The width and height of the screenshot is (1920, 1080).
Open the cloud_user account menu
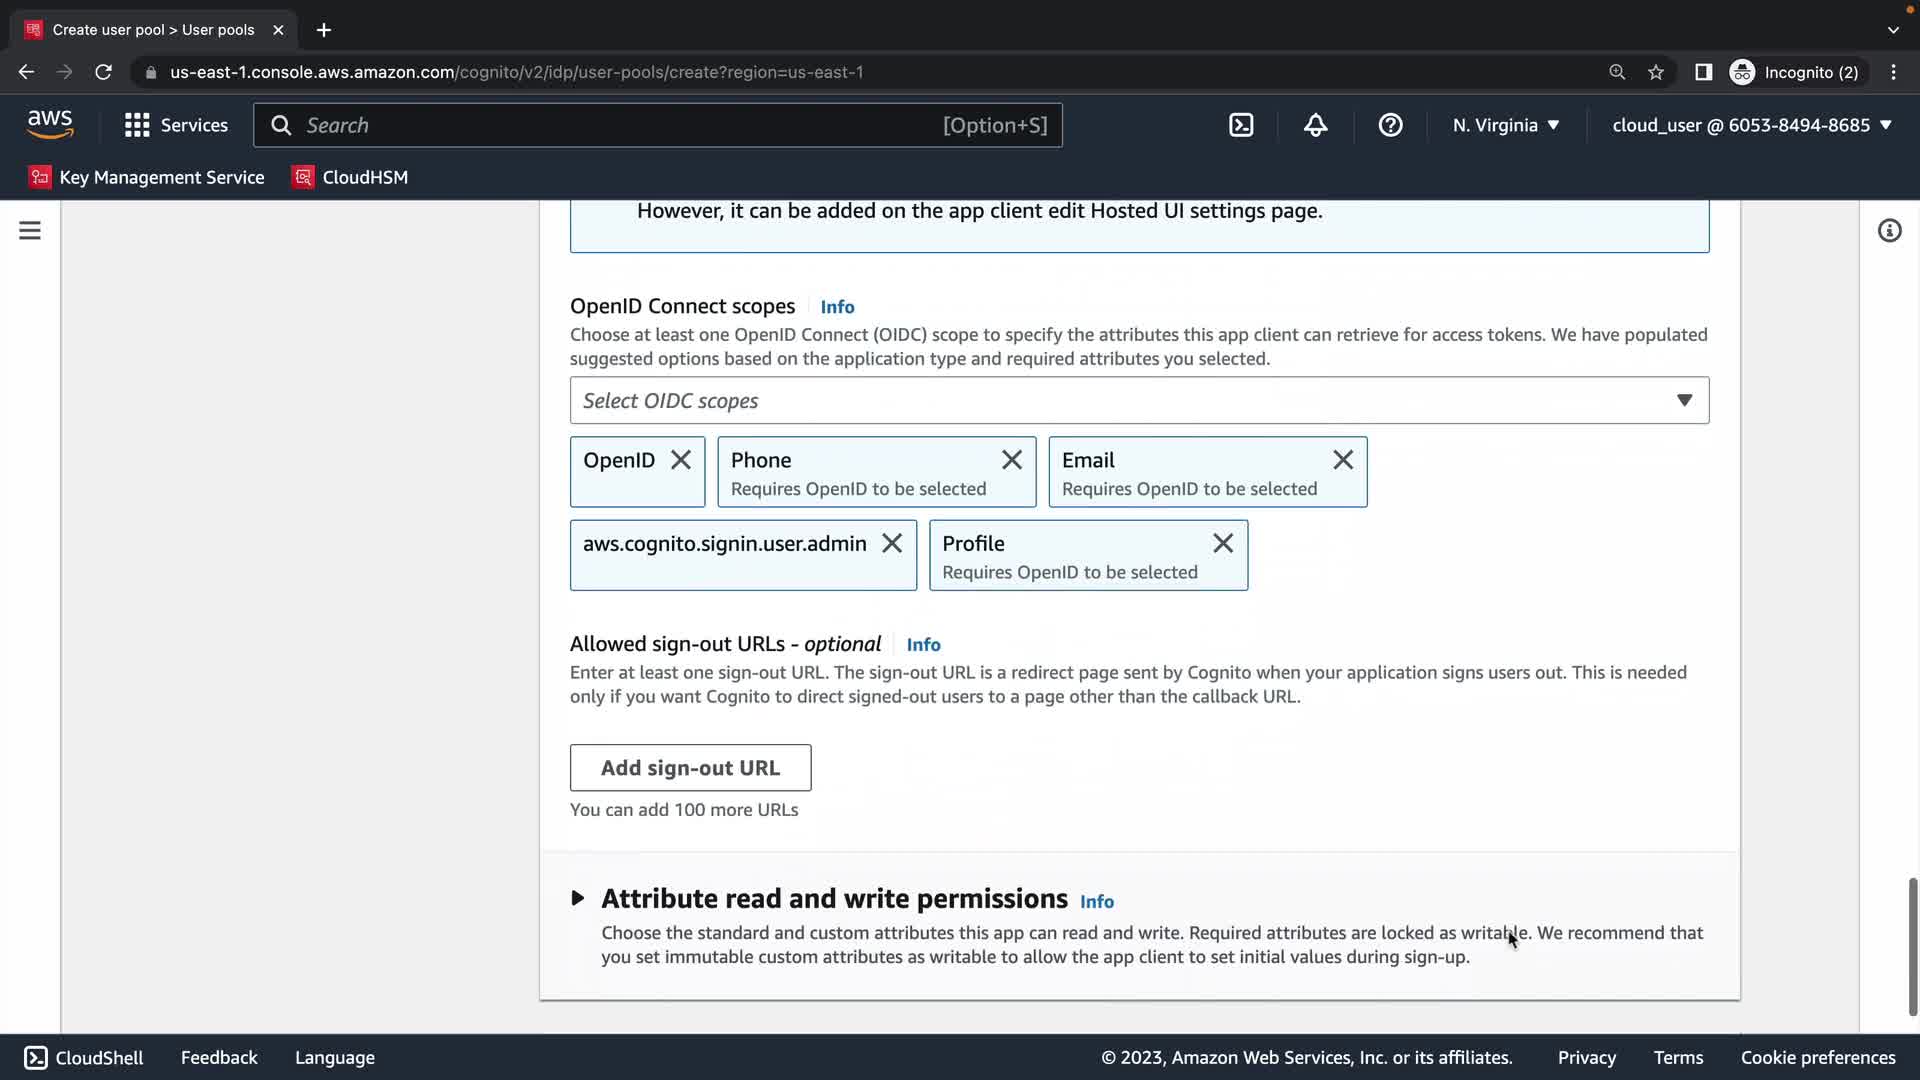pyautogui.click(x=1751, y=125)
